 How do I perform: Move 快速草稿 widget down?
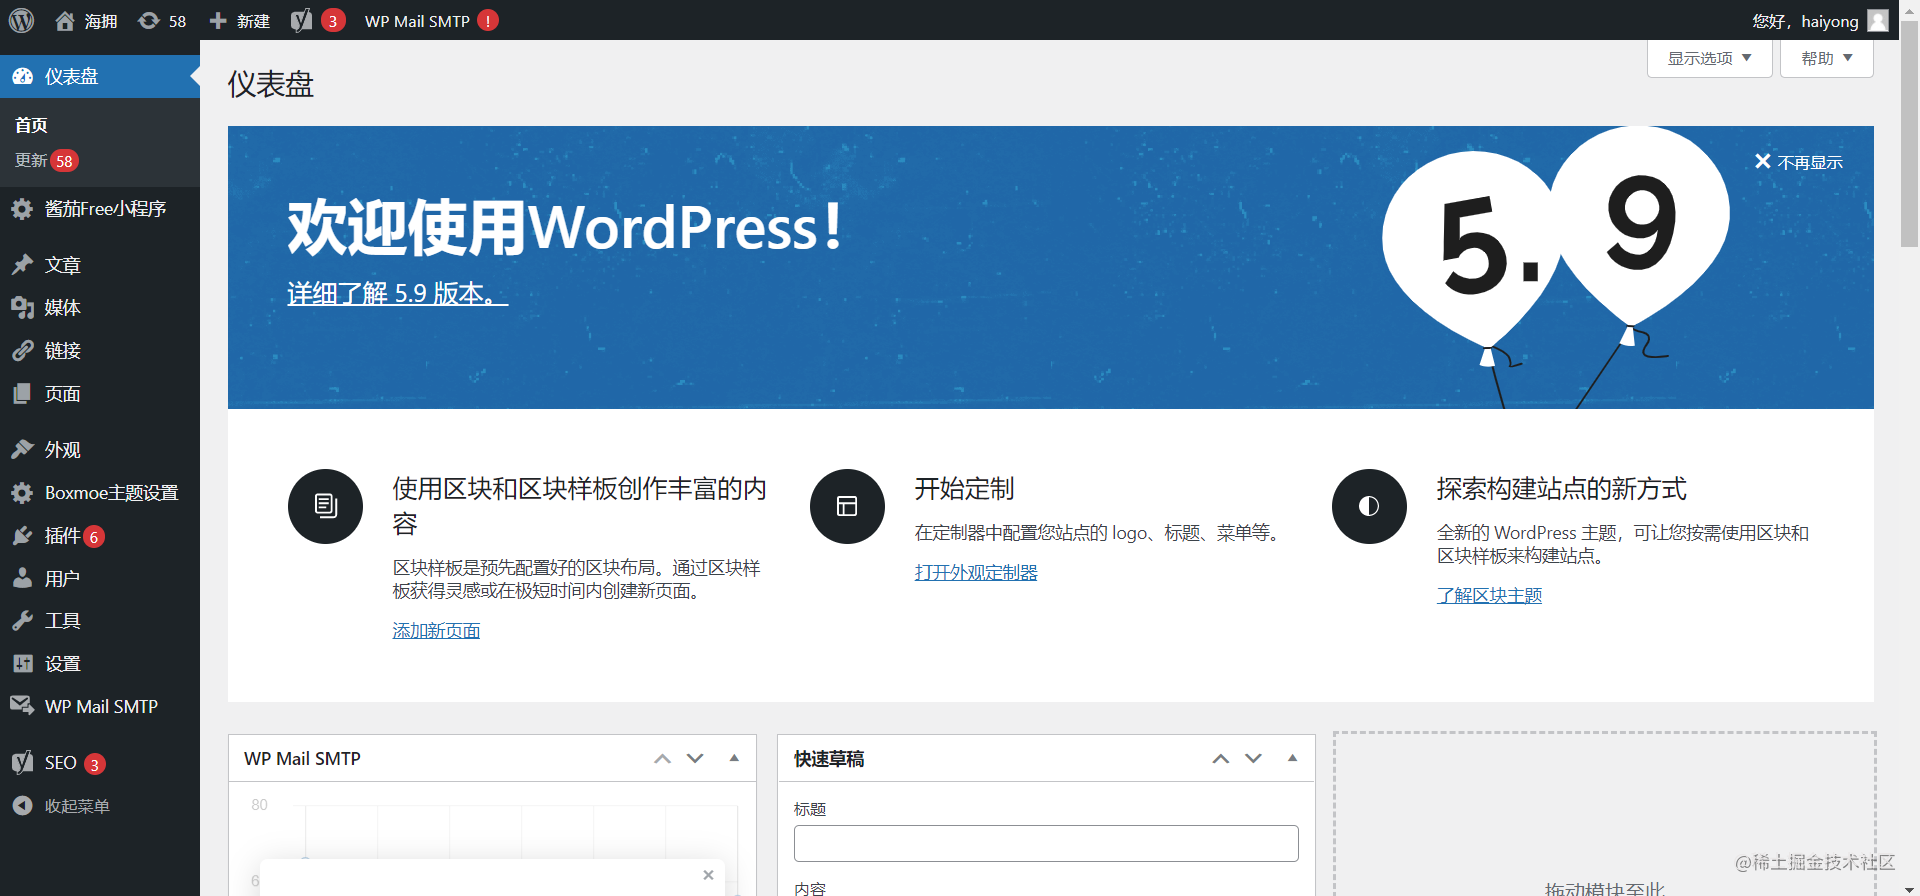(1253, 759)
